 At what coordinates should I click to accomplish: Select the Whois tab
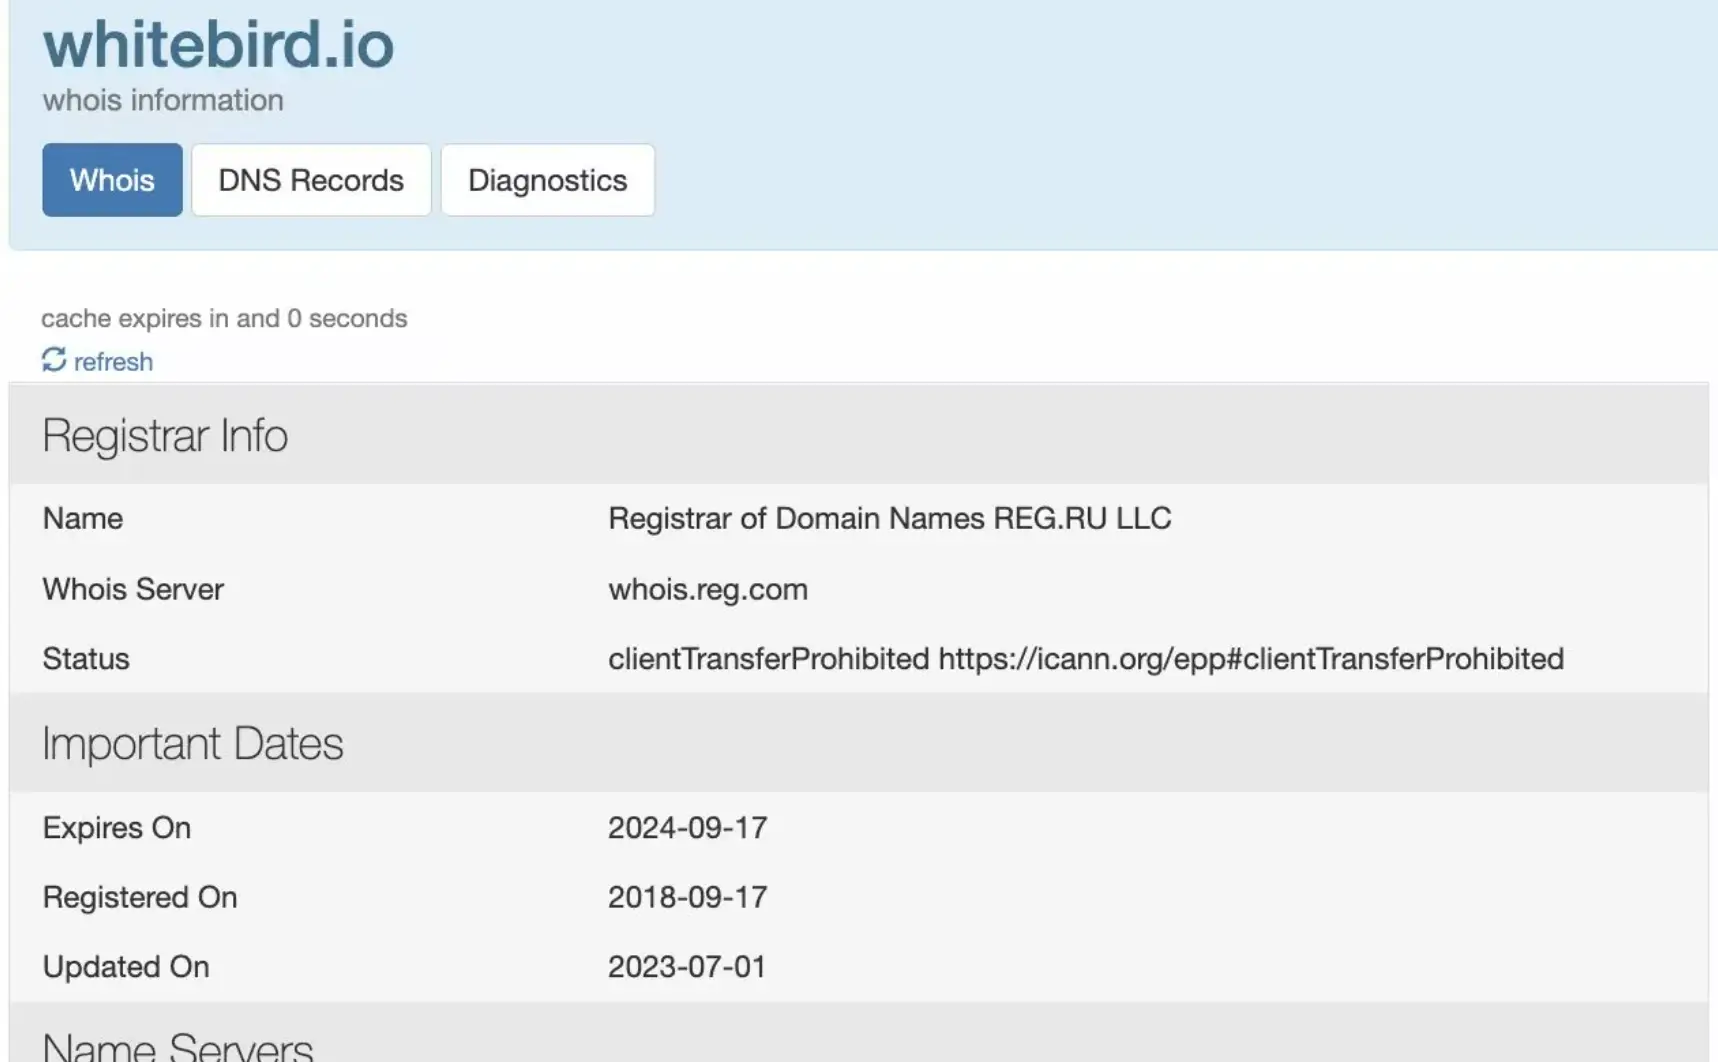(112, 180)
